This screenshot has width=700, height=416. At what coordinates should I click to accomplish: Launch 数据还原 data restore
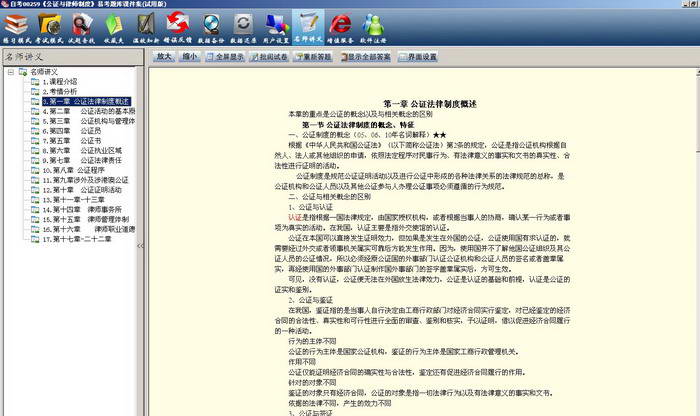point(243,28)
